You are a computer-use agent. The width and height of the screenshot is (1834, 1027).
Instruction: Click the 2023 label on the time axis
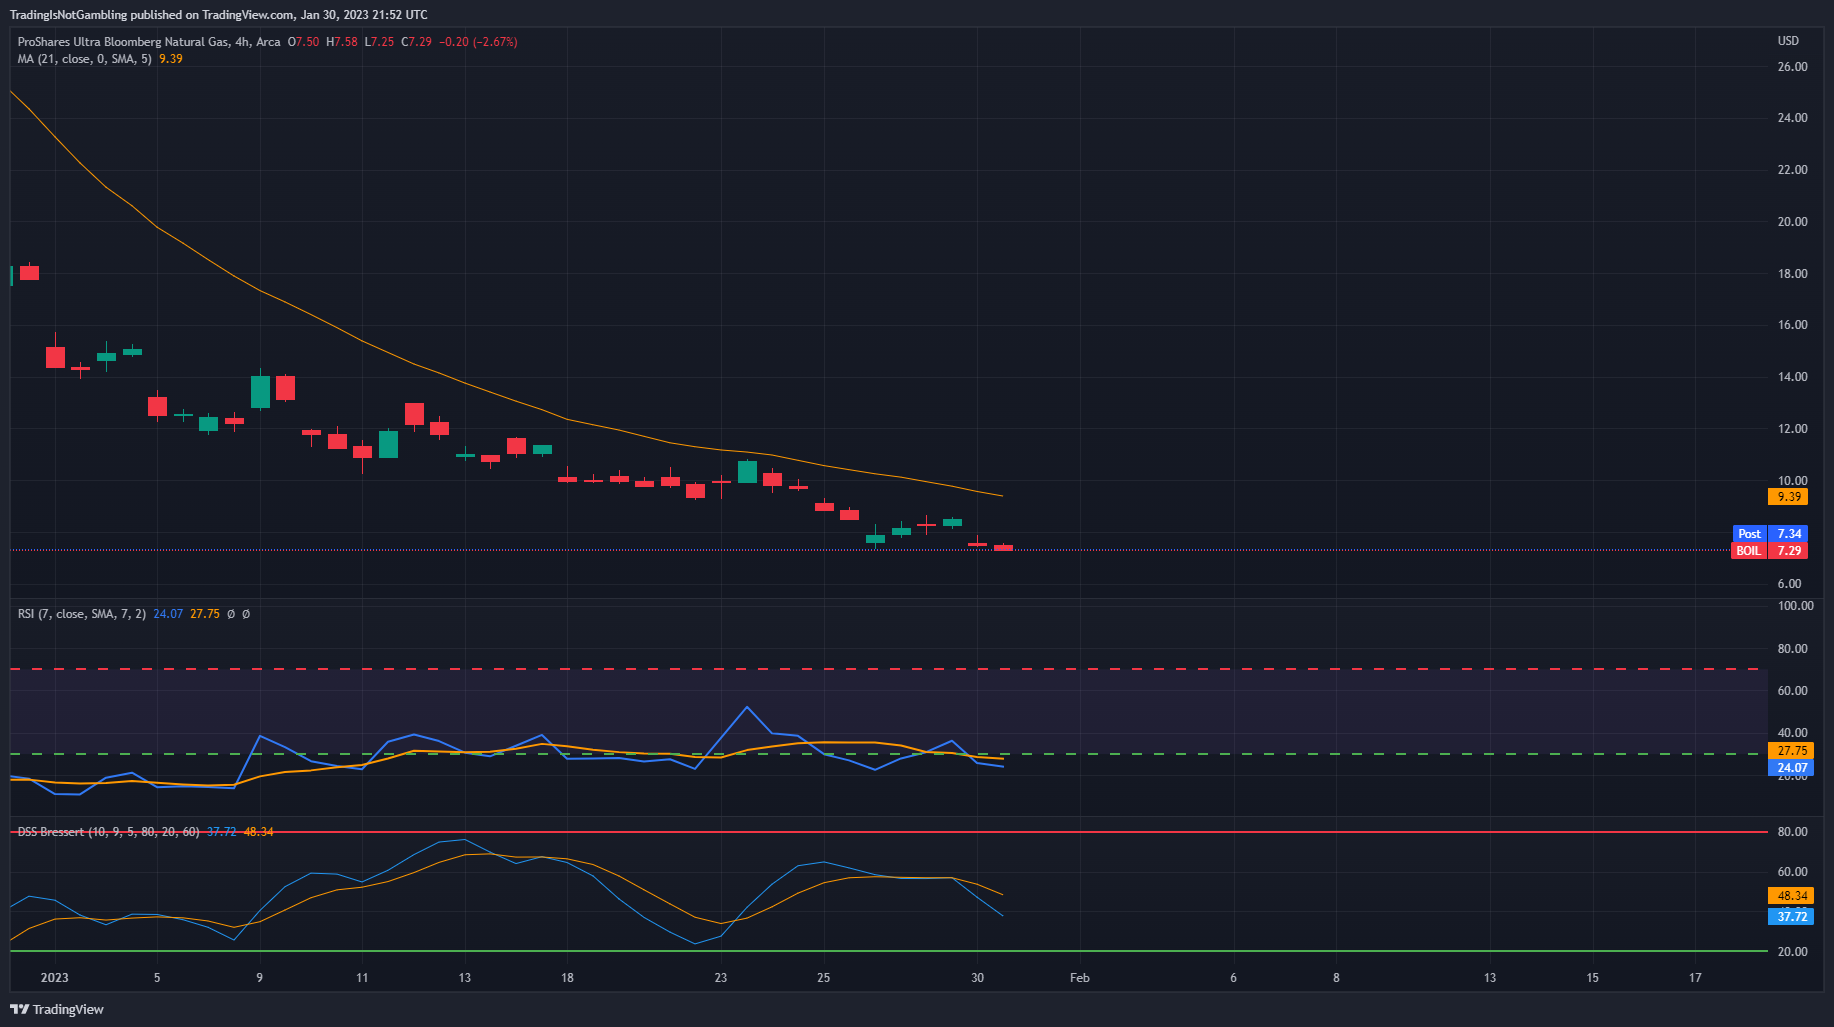pyautogui.click(x=55, y=978)
